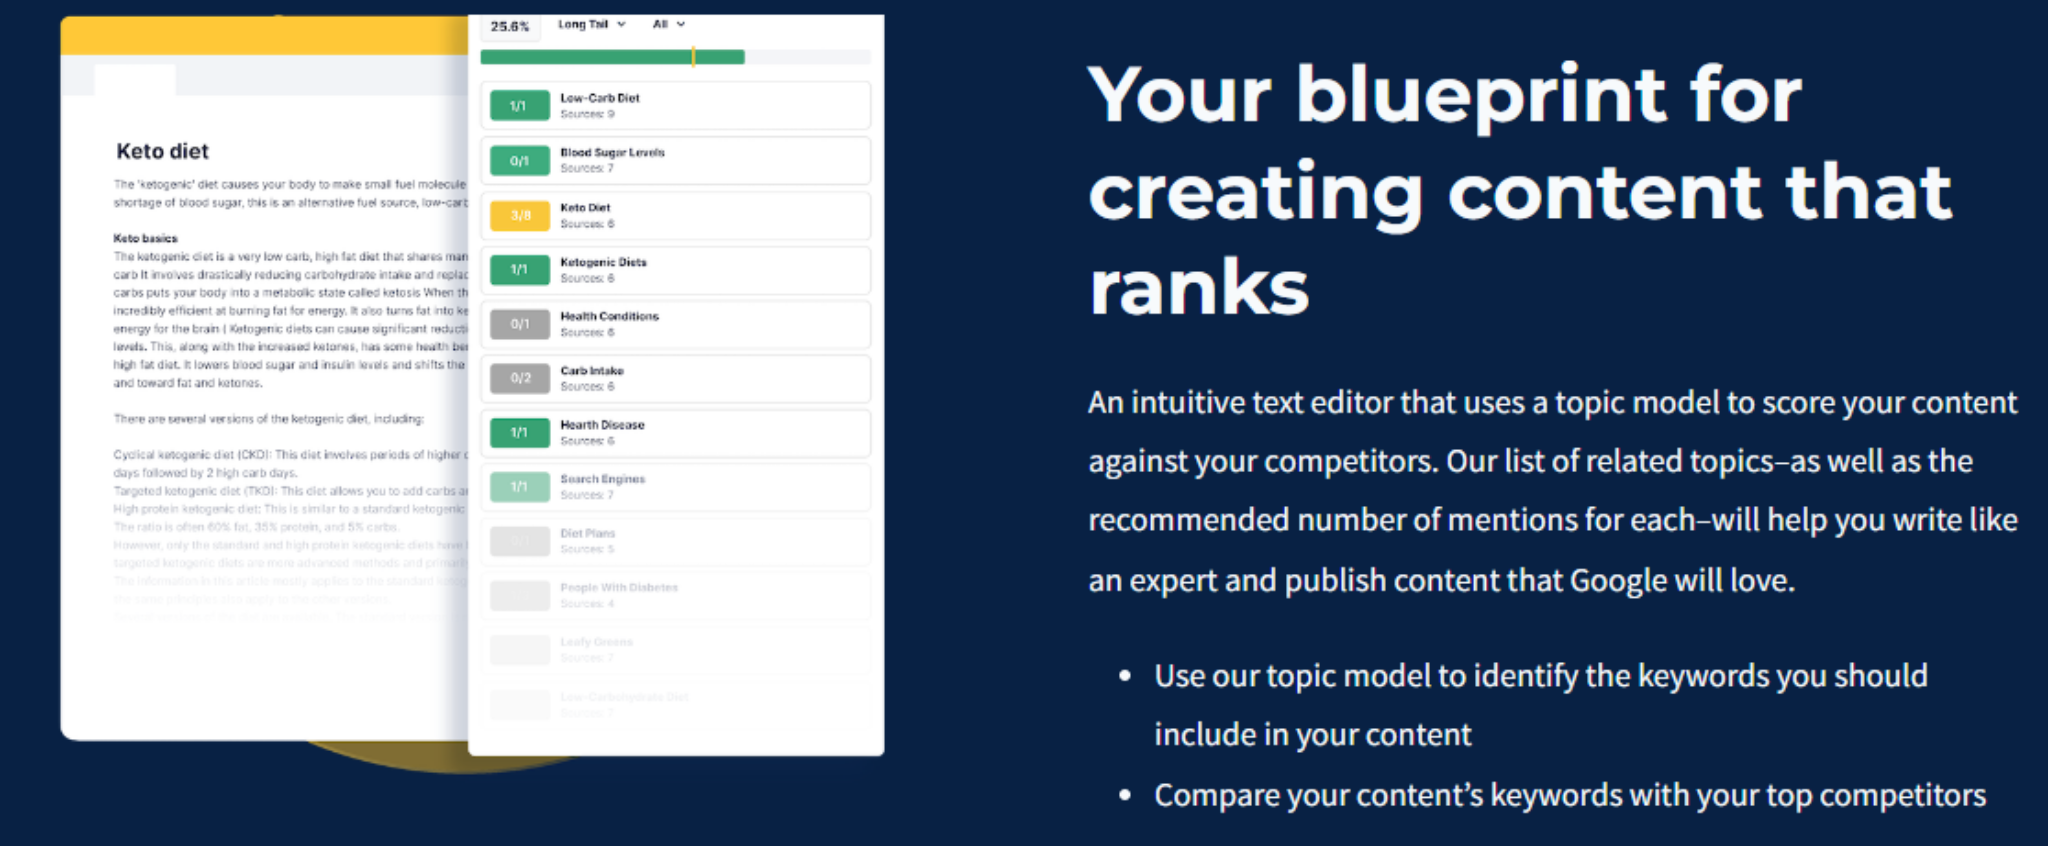Select the Search Engines topic

click(676, 487)
